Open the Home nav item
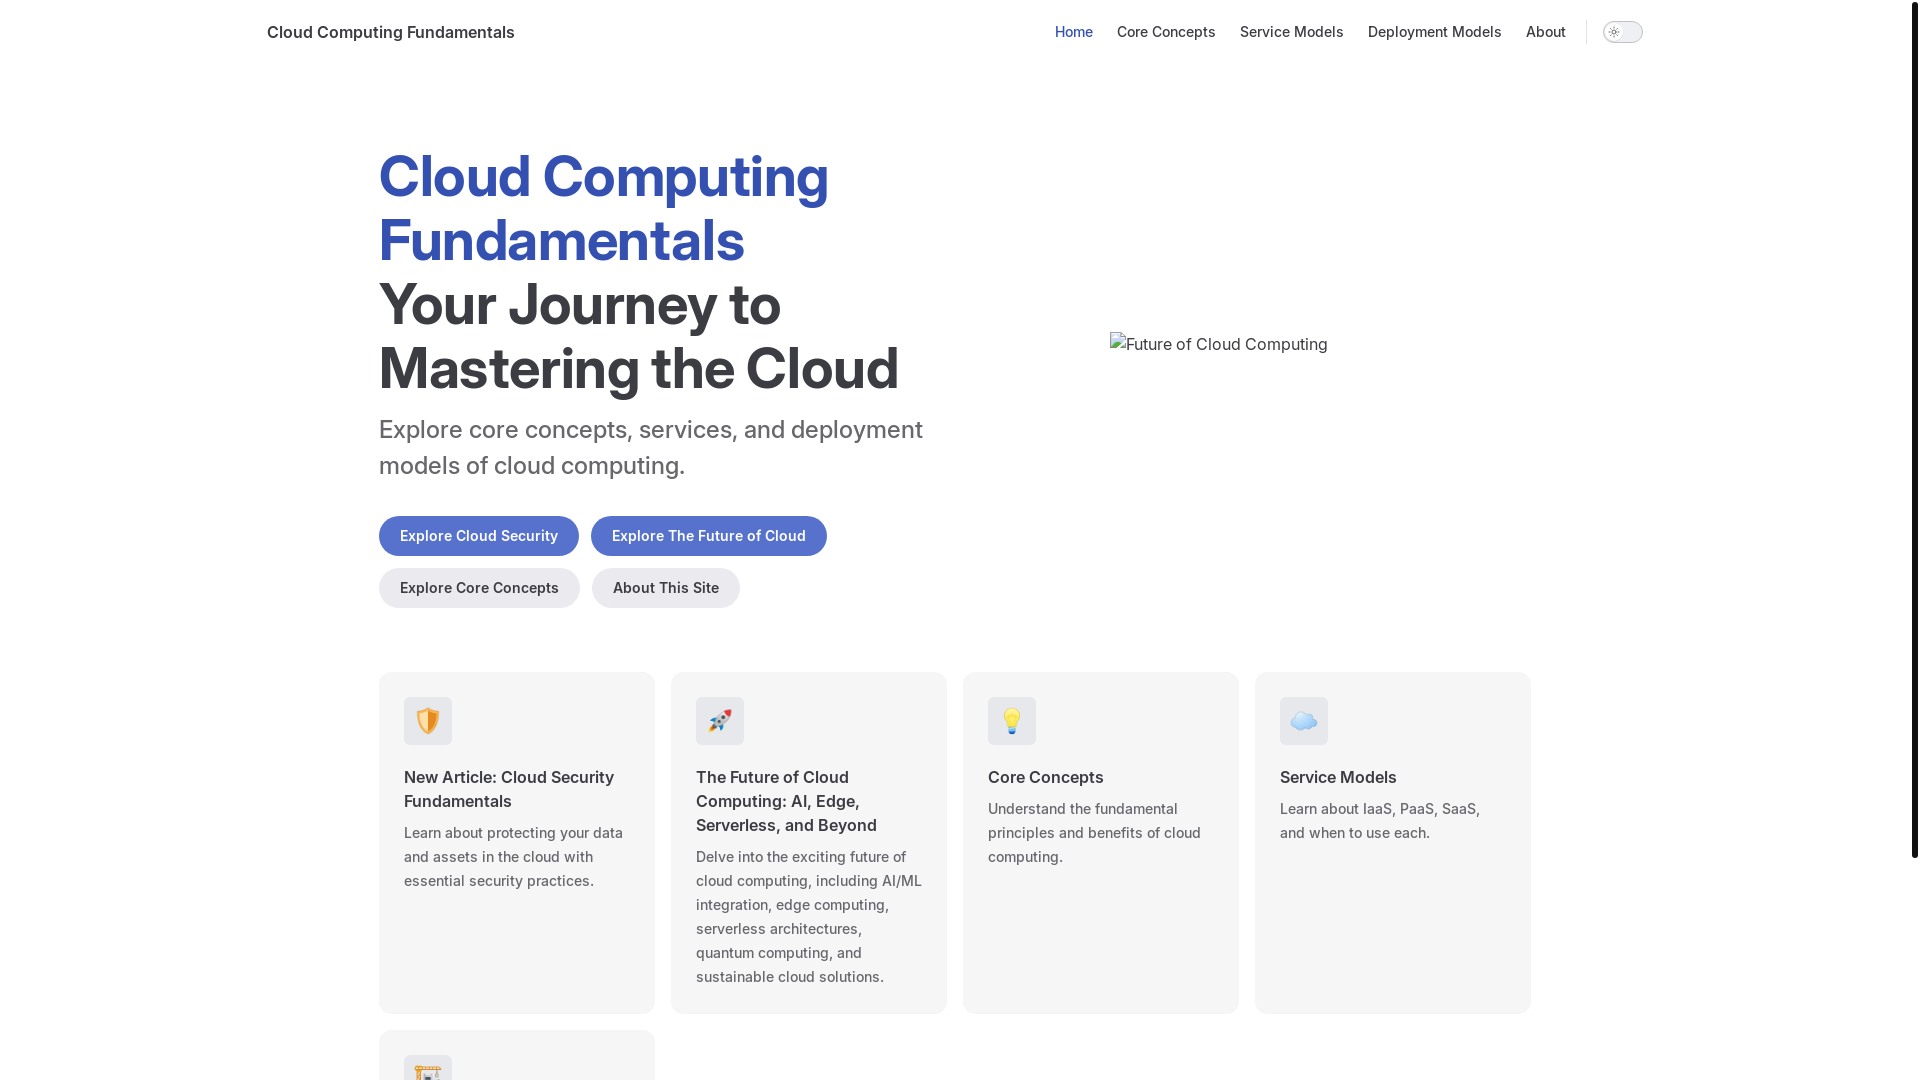 tap(1074, 32)
